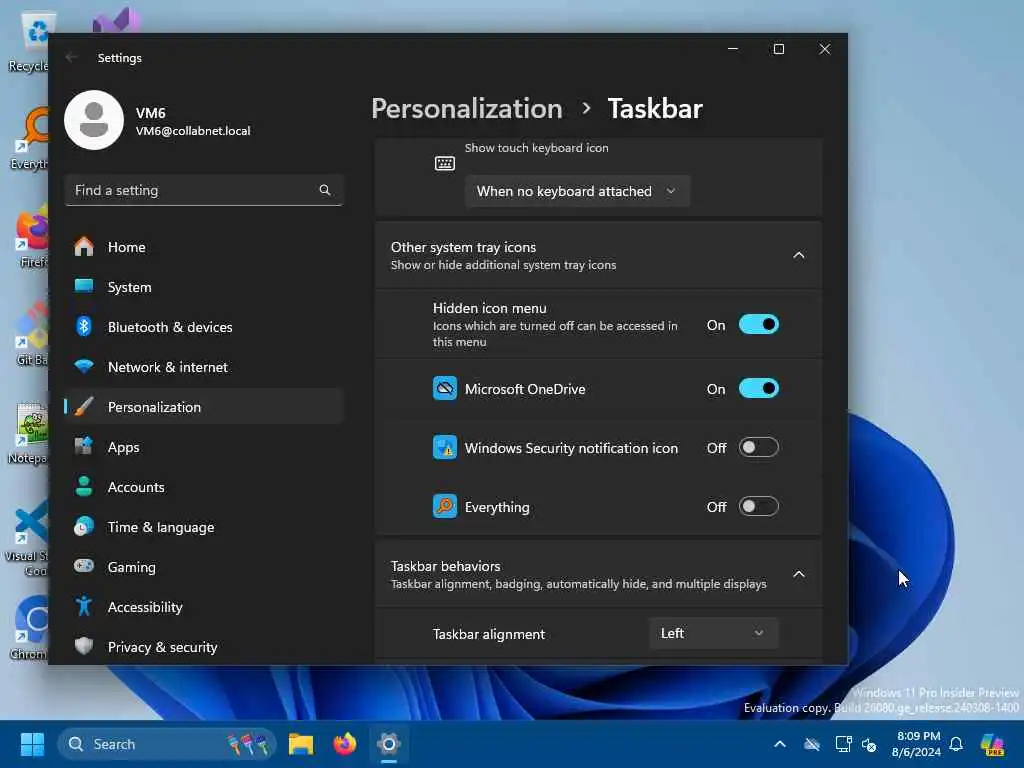The width and height of the screenshot is (1024, 768).
Task: Open File Explorer from taskbar
Action: [301, 744]
